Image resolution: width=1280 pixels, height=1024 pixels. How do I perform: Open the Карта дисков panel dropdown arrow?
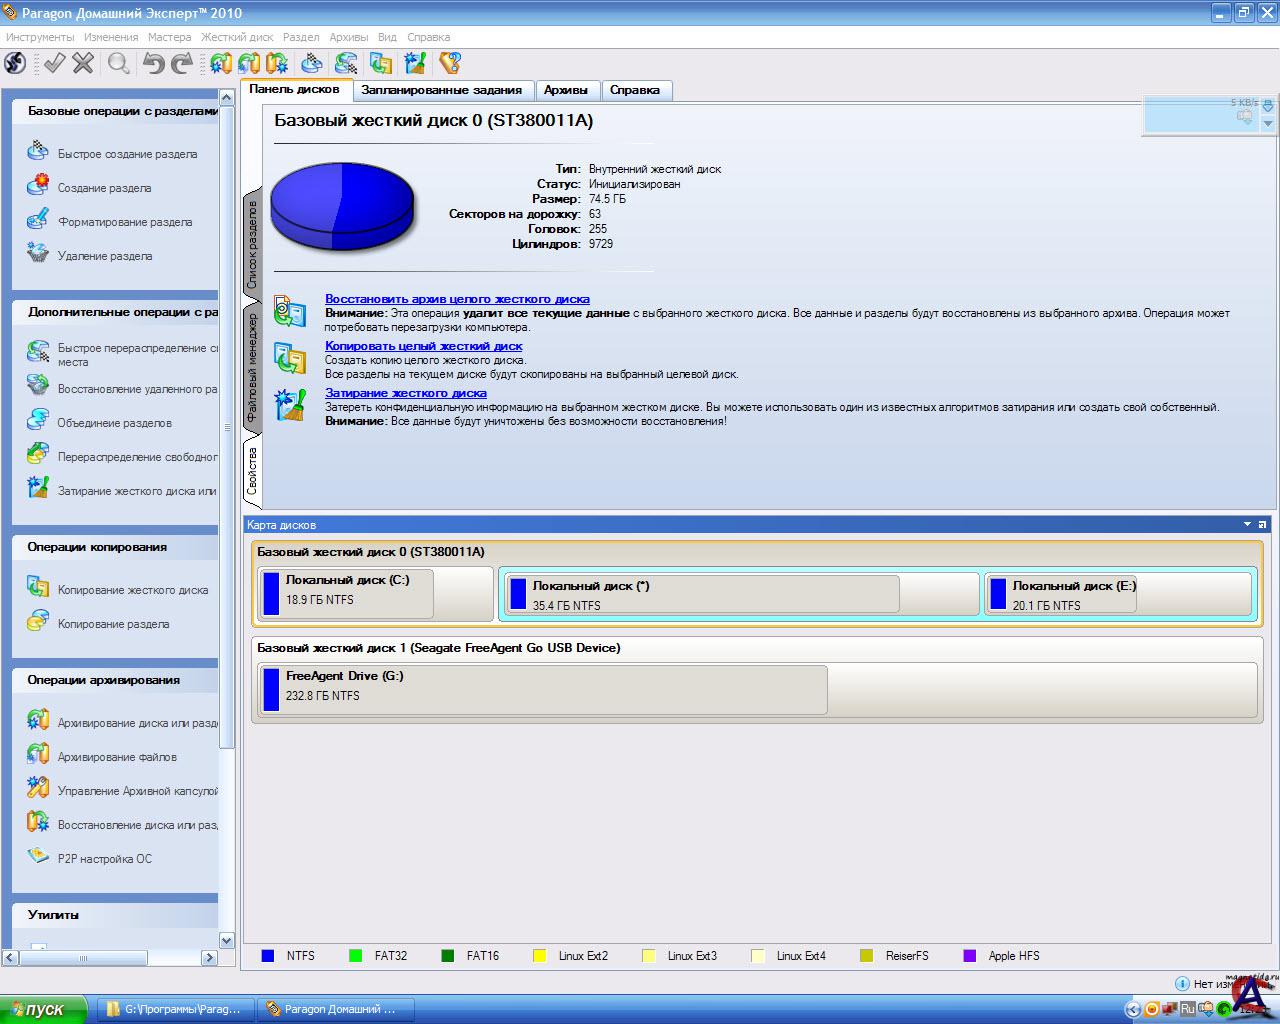1247,524
